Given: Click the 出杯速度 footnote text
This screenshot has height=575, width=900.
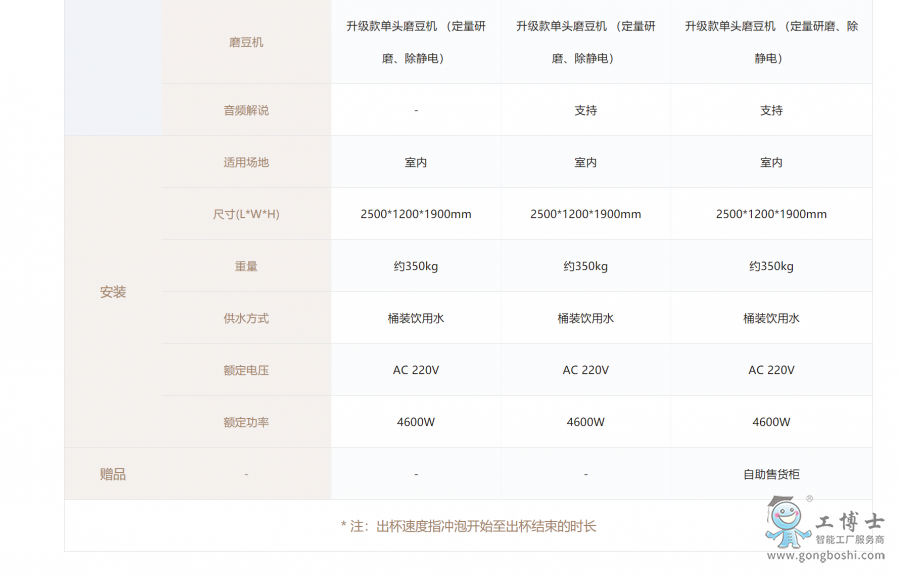Looking at the screenshot, I should click(468, 526).
